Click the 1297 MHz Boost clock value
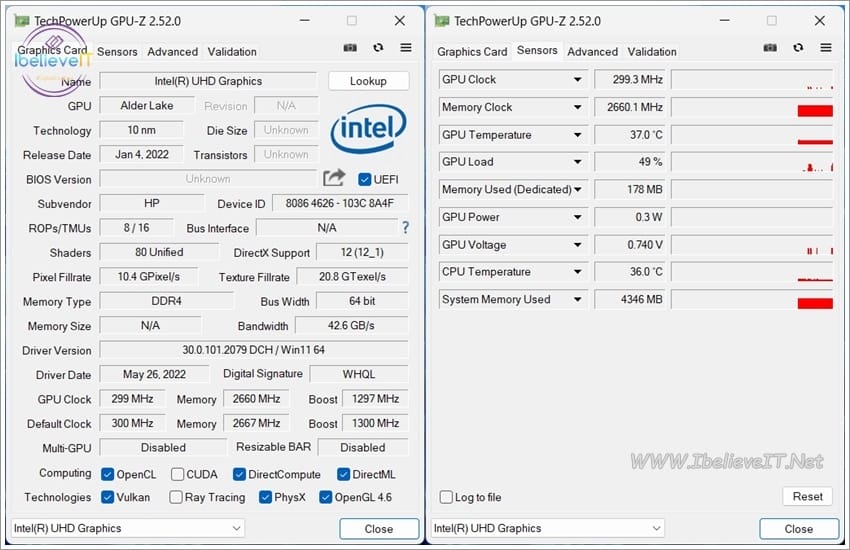The width and height of the screenshot is (850, 550). (x=375, y=399)
